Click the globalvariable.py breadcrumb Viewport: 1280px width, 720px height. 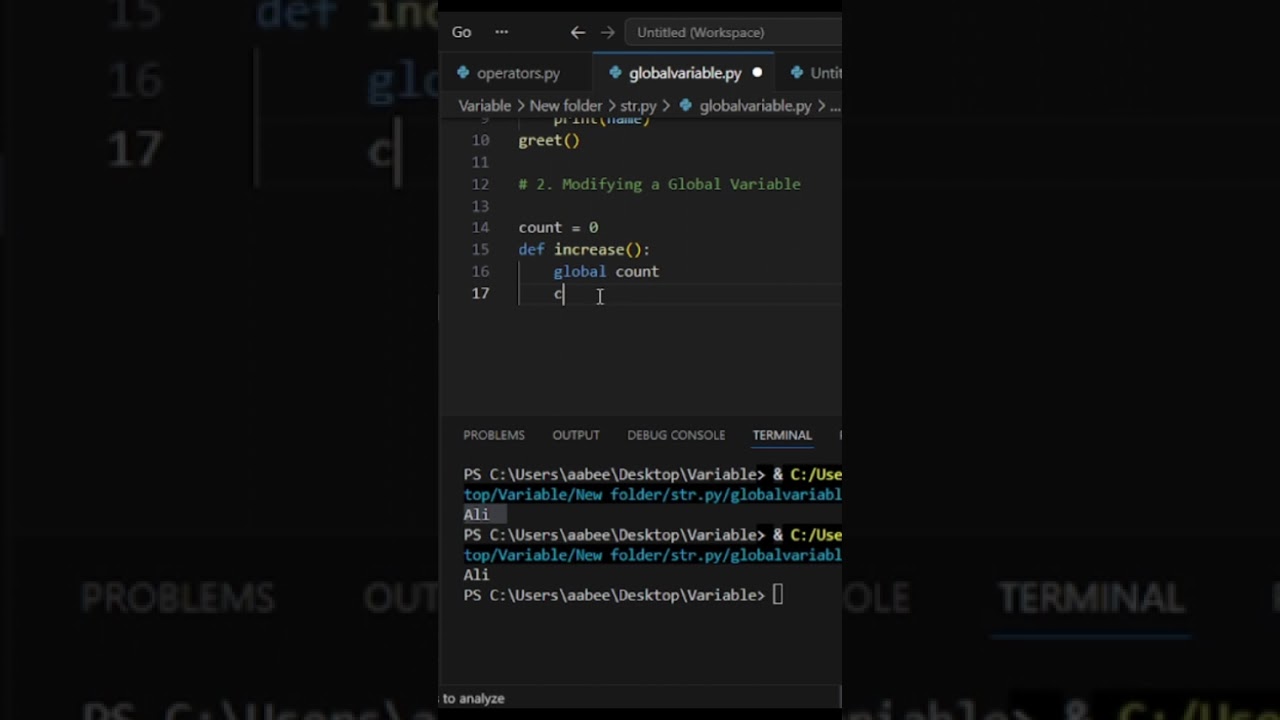755,105
